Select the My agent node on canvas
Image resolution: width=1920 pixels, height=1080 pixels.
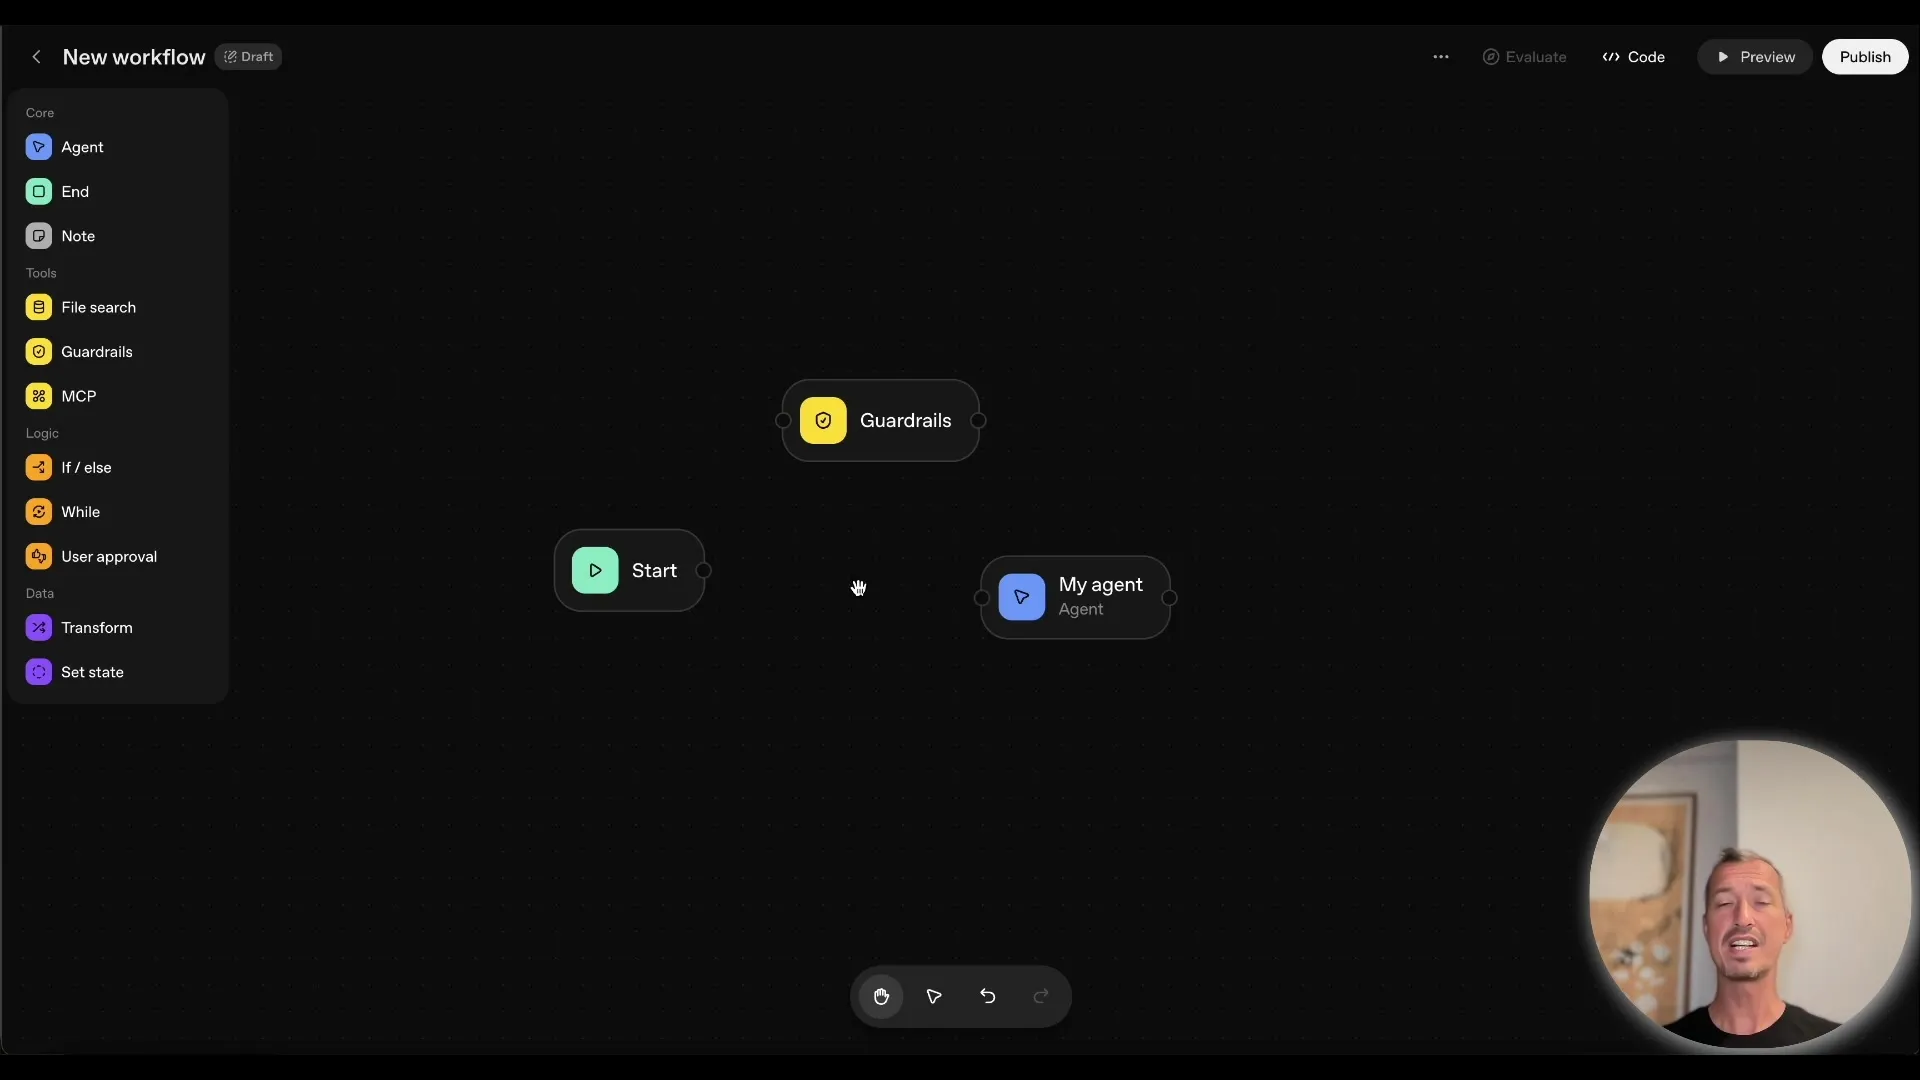click(1076, 597)
